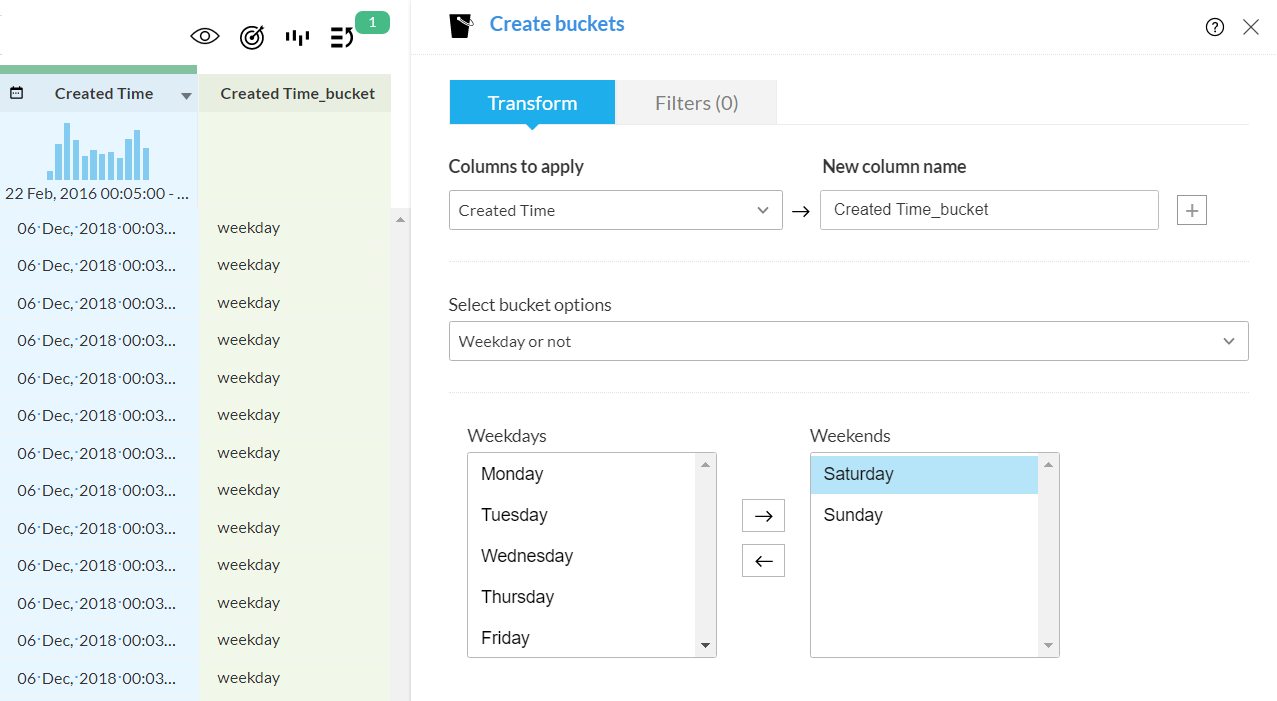Click the bar chart analysis icon
The height and width of the screenshot is (701, 1277).
pos(297,37)
